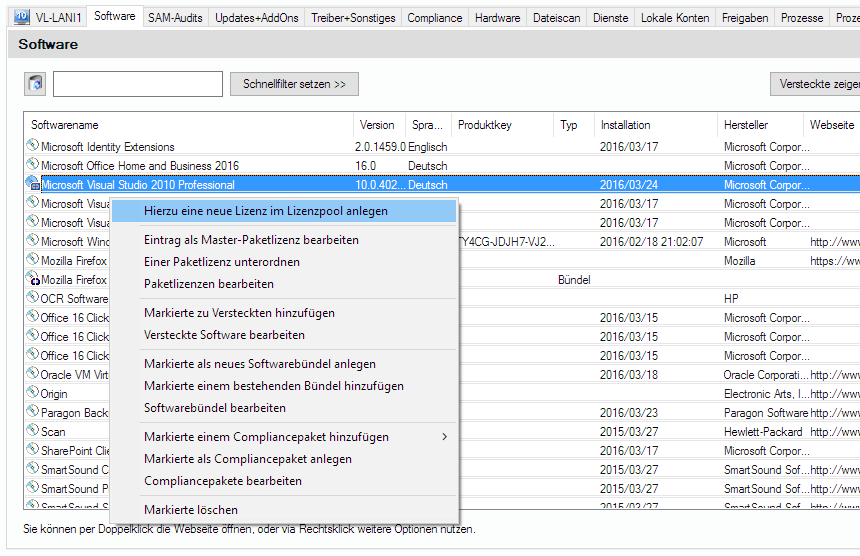
Task: Choose Eintrag als Master-Paketlizenz bearbeiten
Action: [284, 240]
